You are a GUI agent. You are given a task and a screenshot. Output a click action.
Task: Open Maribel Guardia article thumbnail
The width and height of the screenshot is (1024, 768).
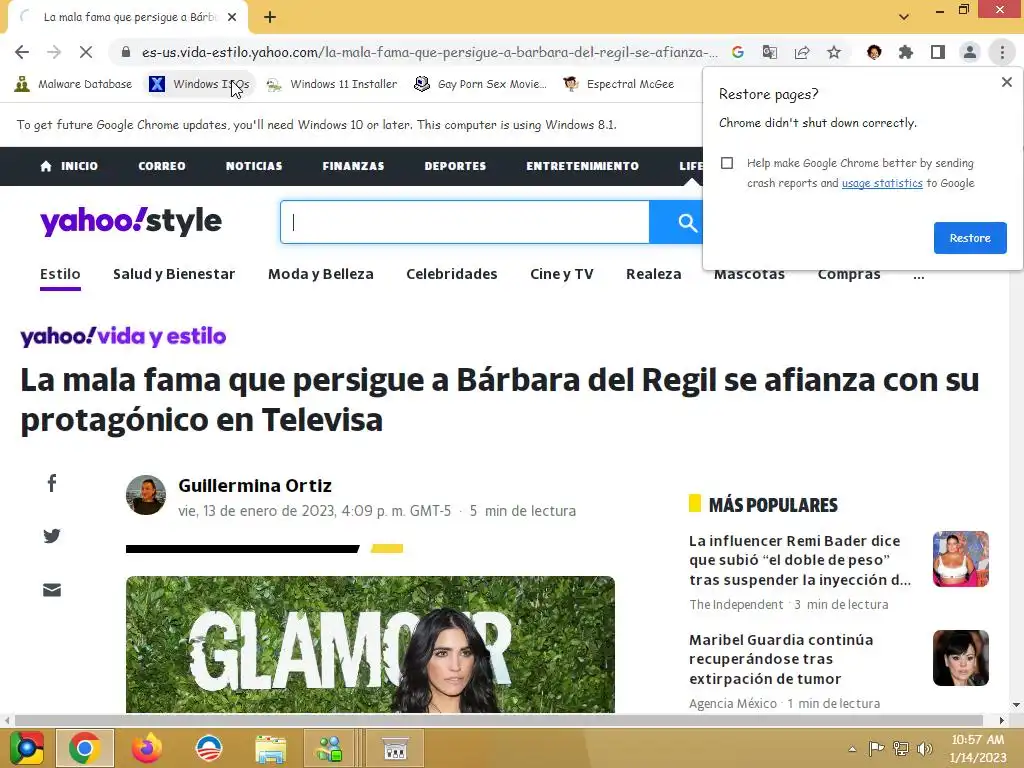[961, 658]
